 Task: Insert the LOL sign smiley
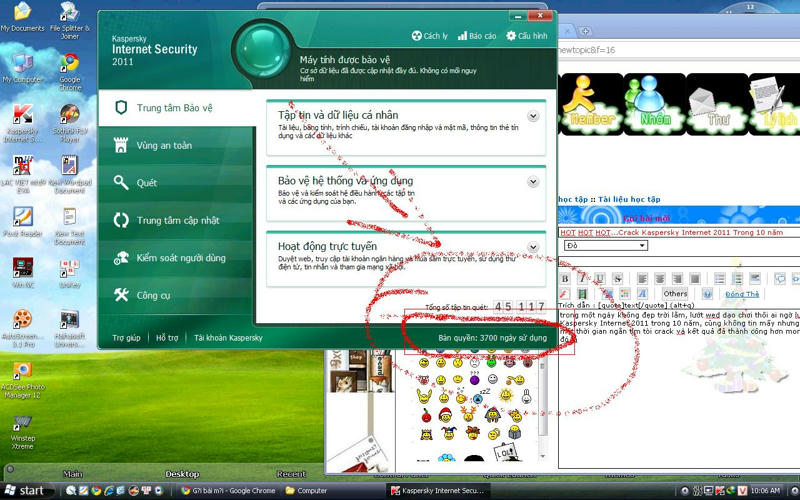tap(506, 452)
